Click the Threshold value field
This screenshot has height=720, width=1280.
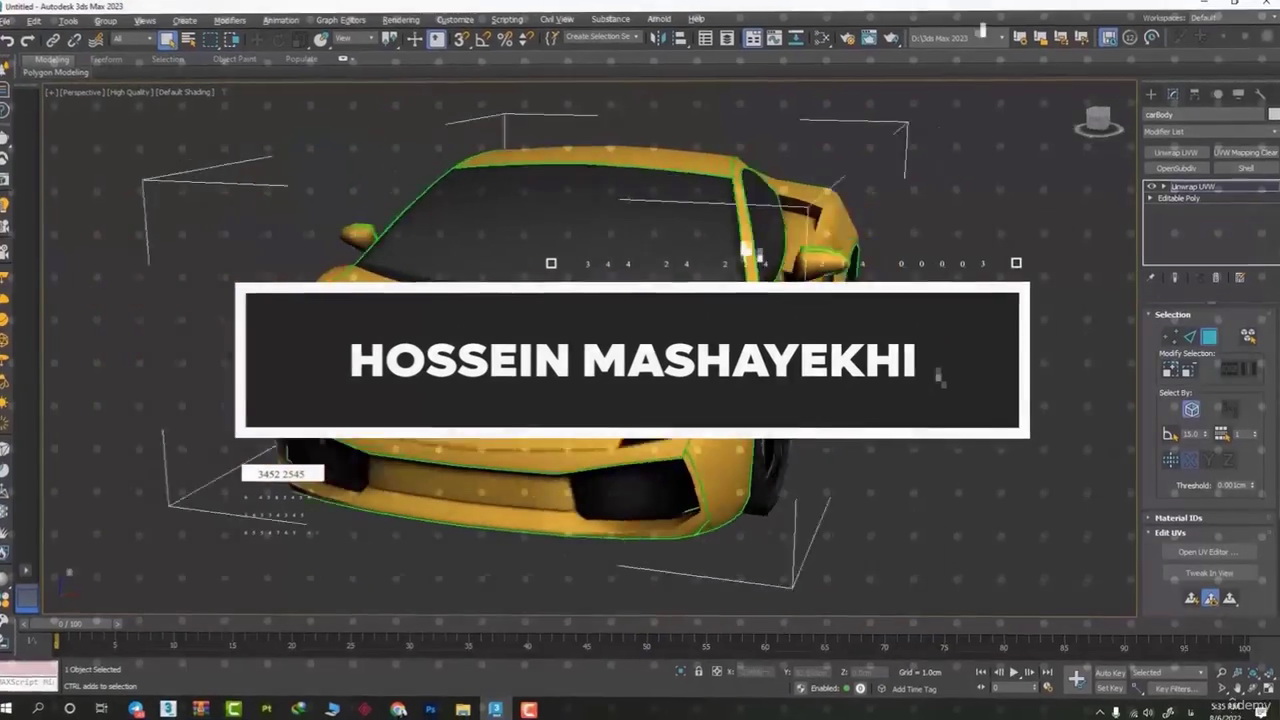(x=1232, y=485)
